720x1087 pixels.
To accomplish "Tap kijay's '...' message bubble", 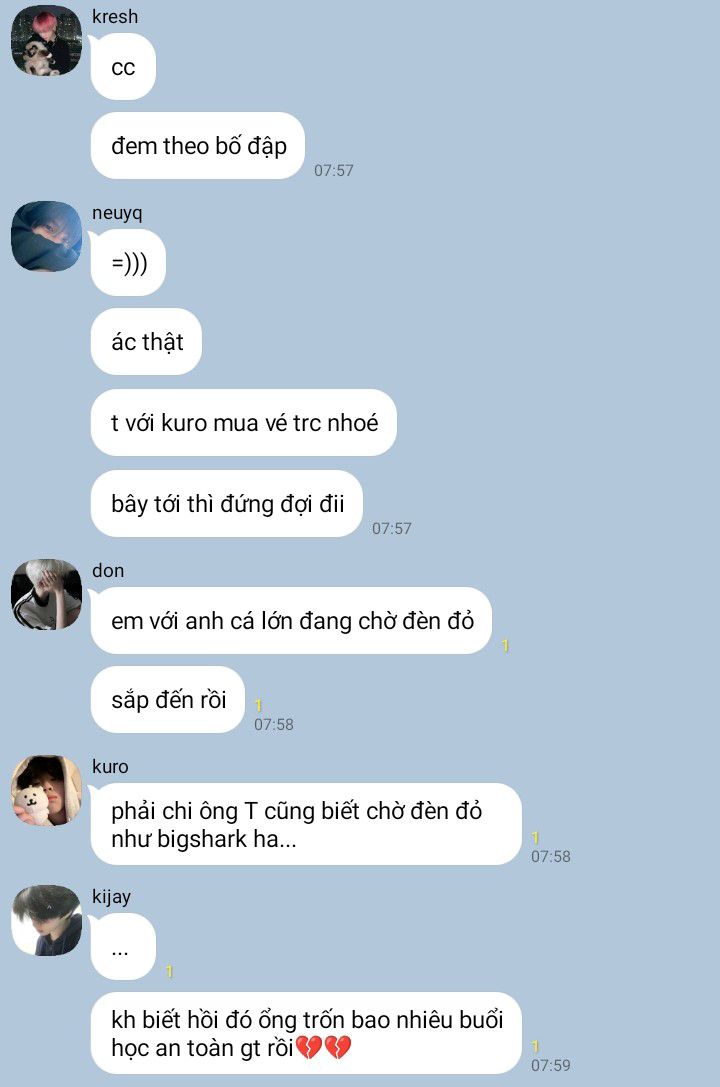I will pos(123,947).
